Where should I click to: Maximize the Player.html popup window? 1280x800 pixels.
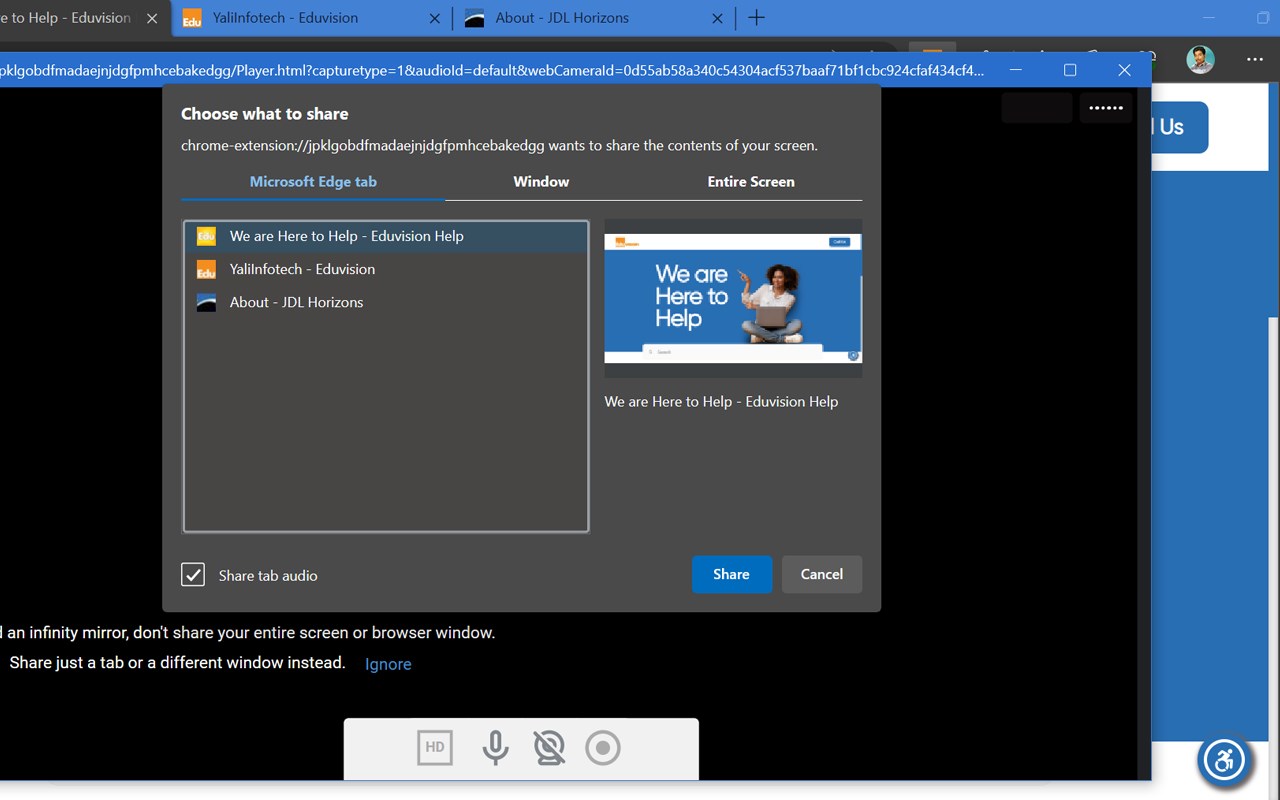(1070, 70)
